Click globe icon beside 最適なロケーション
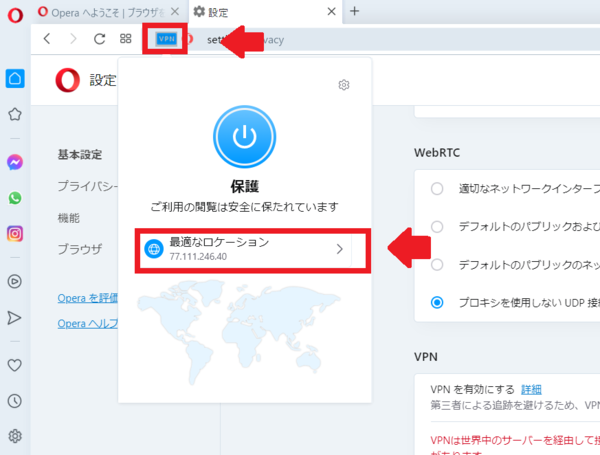The width and height of the screenshot is (600, 455). tap(154, 249)
